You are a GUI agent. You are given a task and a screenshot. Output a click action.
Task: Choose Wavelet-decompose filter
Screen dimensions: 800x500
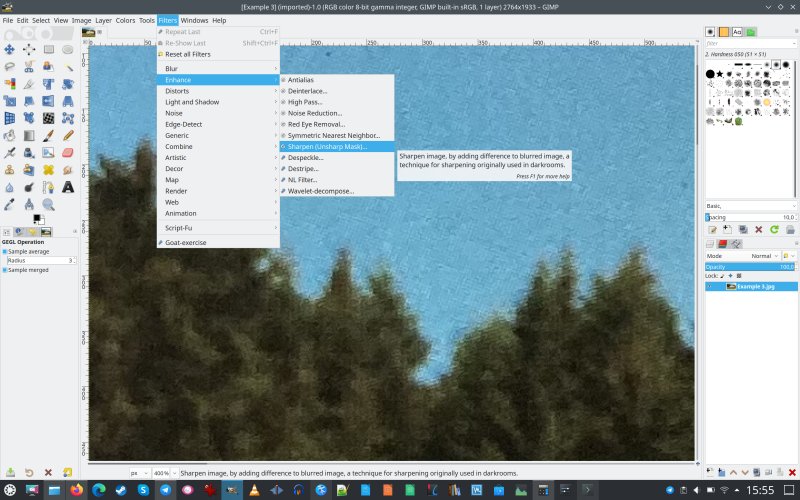click(337, 191)
